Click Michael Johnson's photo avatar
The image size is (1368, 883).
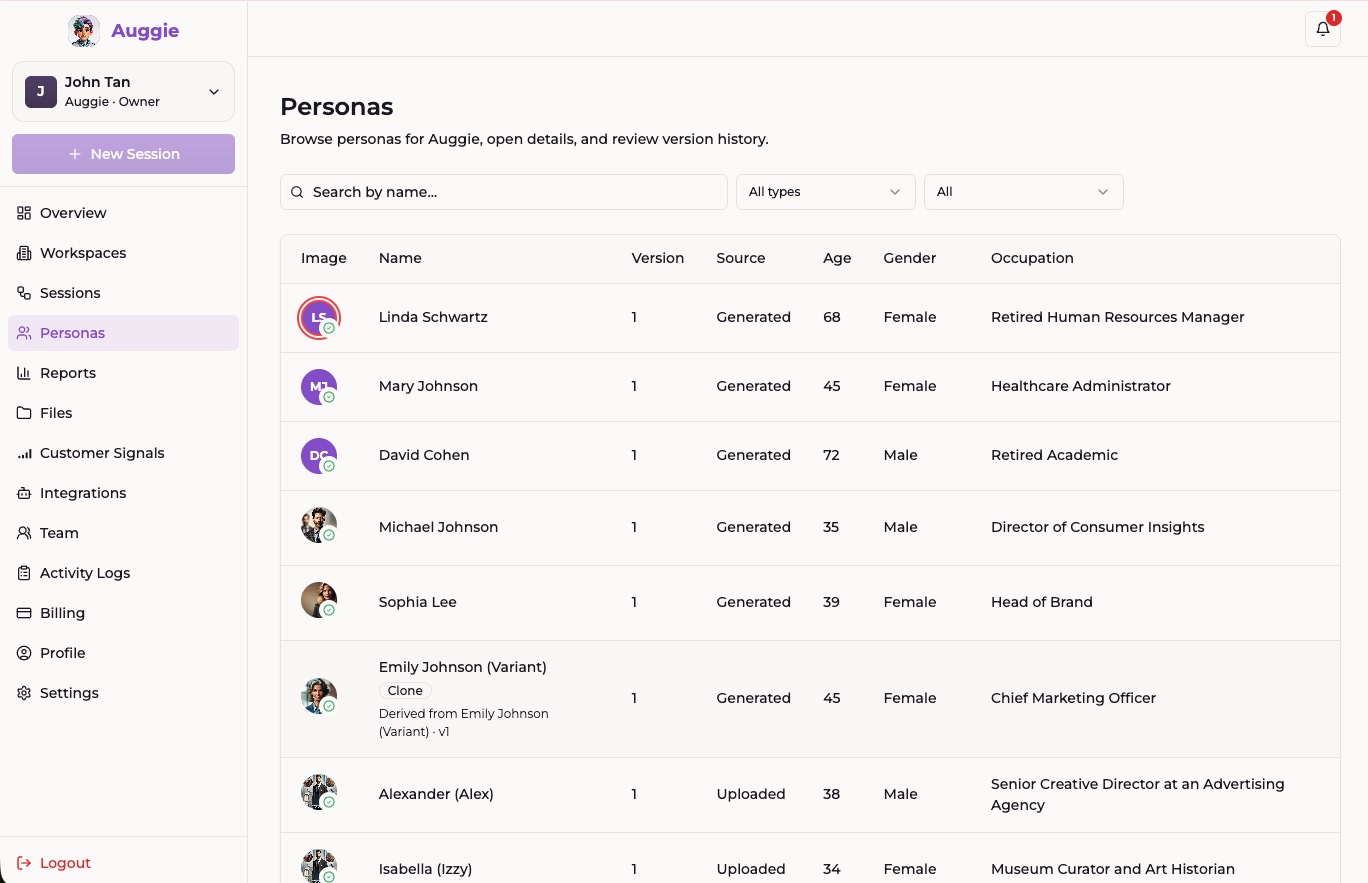coord(319,525)
